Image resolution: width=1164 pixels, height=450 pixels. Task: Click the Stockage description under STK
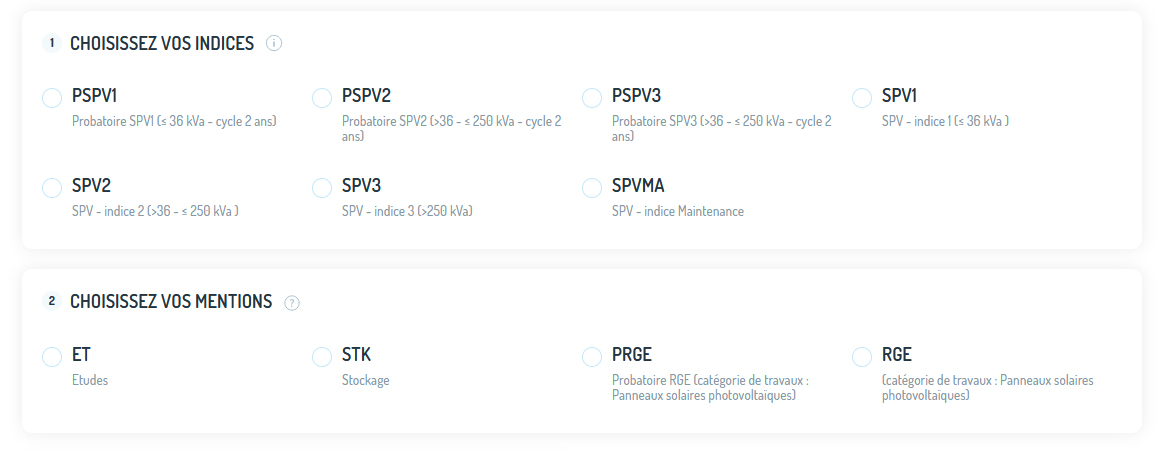(x=366, y=381)
